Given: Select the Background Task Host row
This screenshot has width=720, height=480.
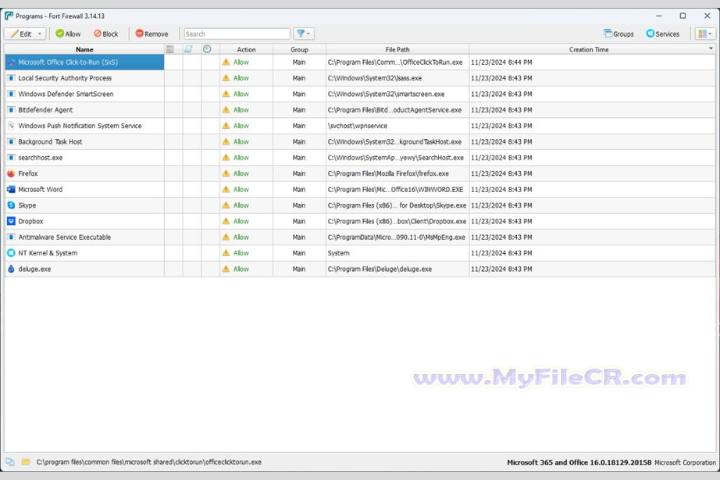Looking at the screenshot, I should click(360, 141).
